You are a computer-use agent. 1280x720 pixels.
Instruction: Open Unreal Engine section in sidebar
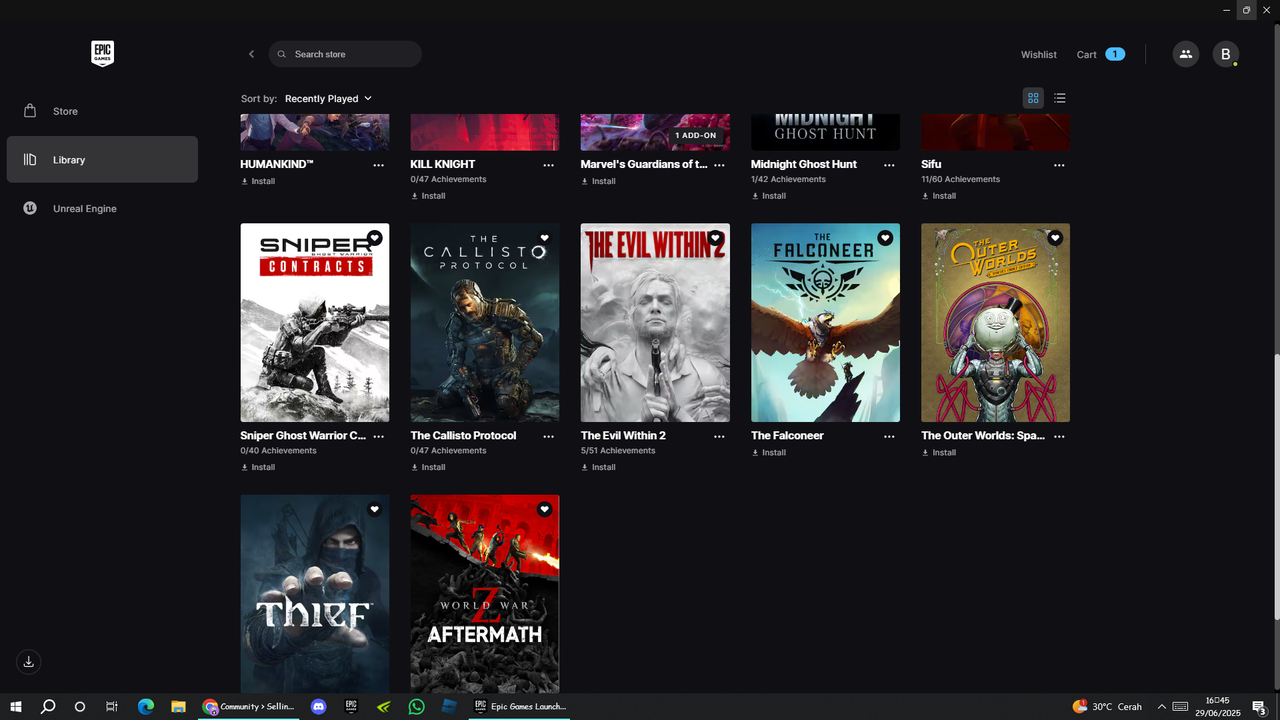102,208
